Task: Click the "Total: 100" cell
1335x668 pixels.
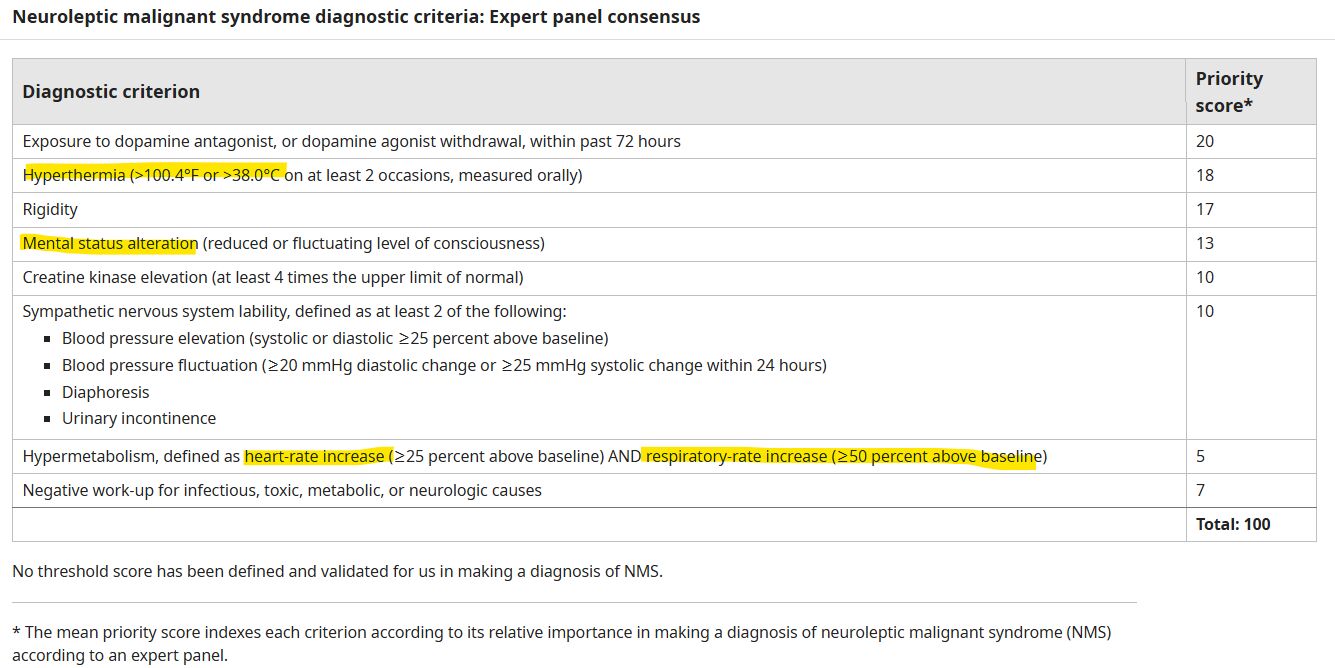Action: pyautogui.click(x=1233, y=524)
